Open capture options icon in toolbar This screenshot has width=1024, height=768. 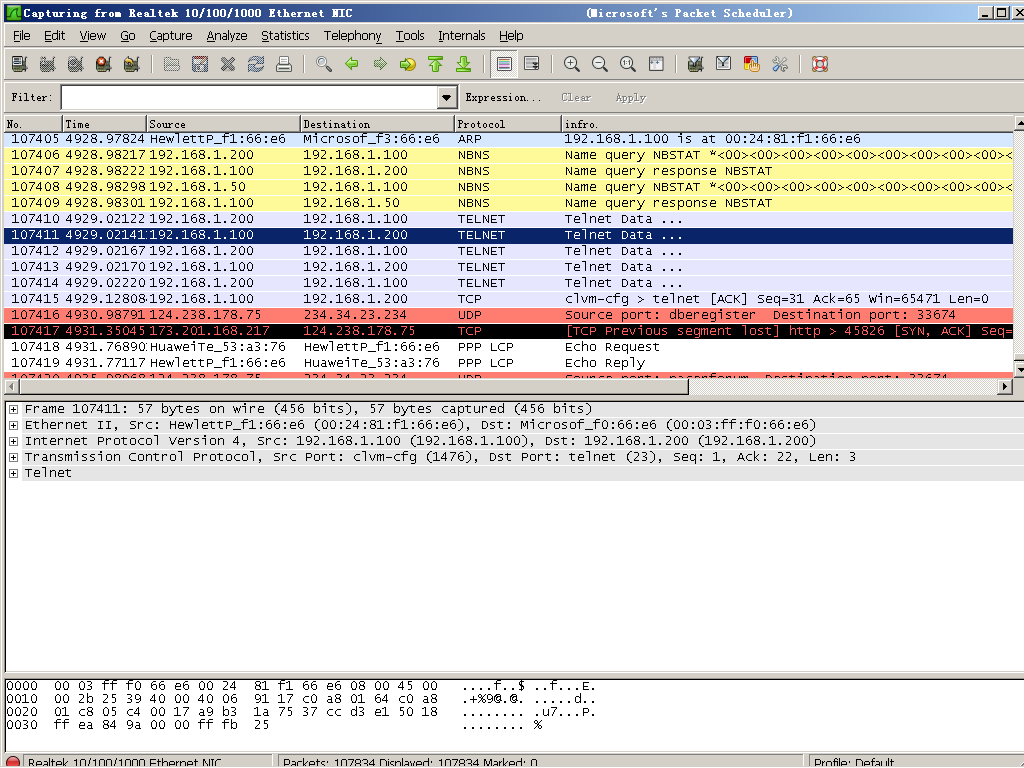click(47, 64)
